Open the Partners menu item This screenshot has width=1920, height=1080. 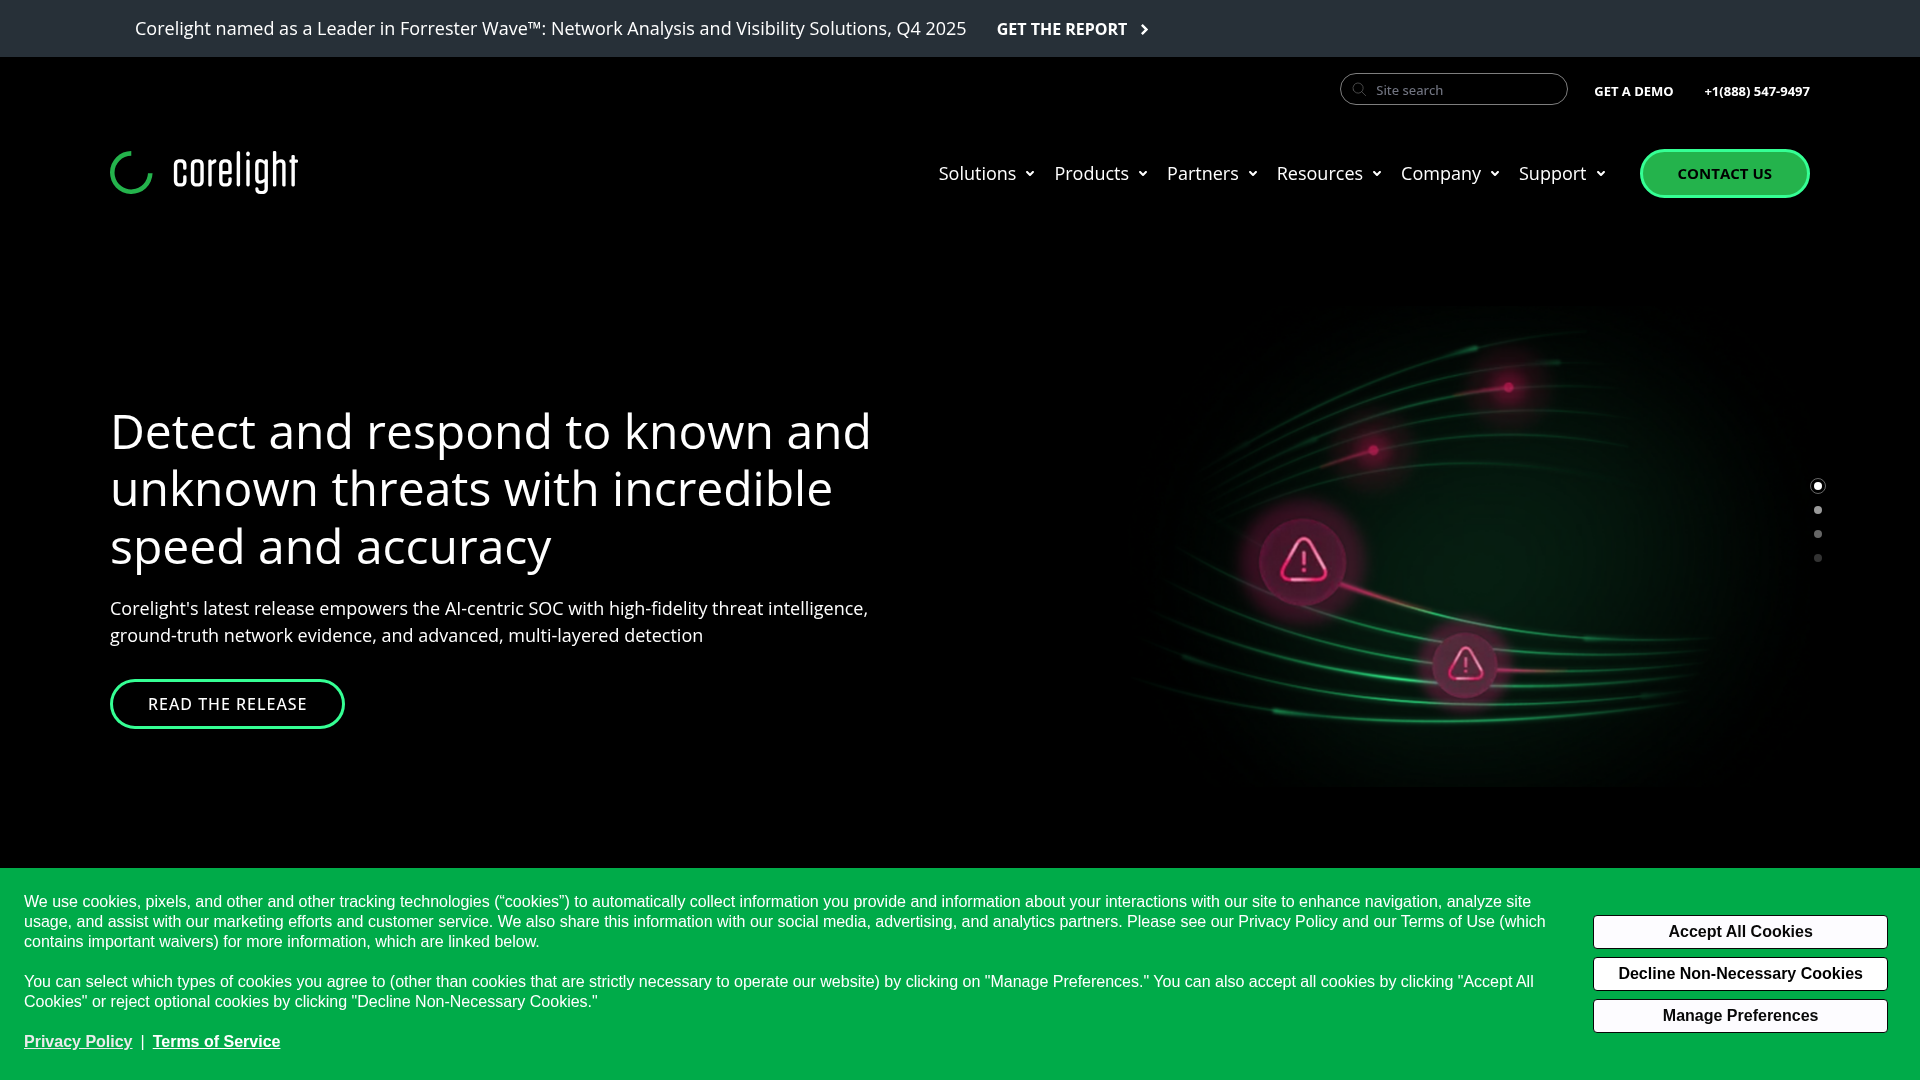(x=1203, y=173)
